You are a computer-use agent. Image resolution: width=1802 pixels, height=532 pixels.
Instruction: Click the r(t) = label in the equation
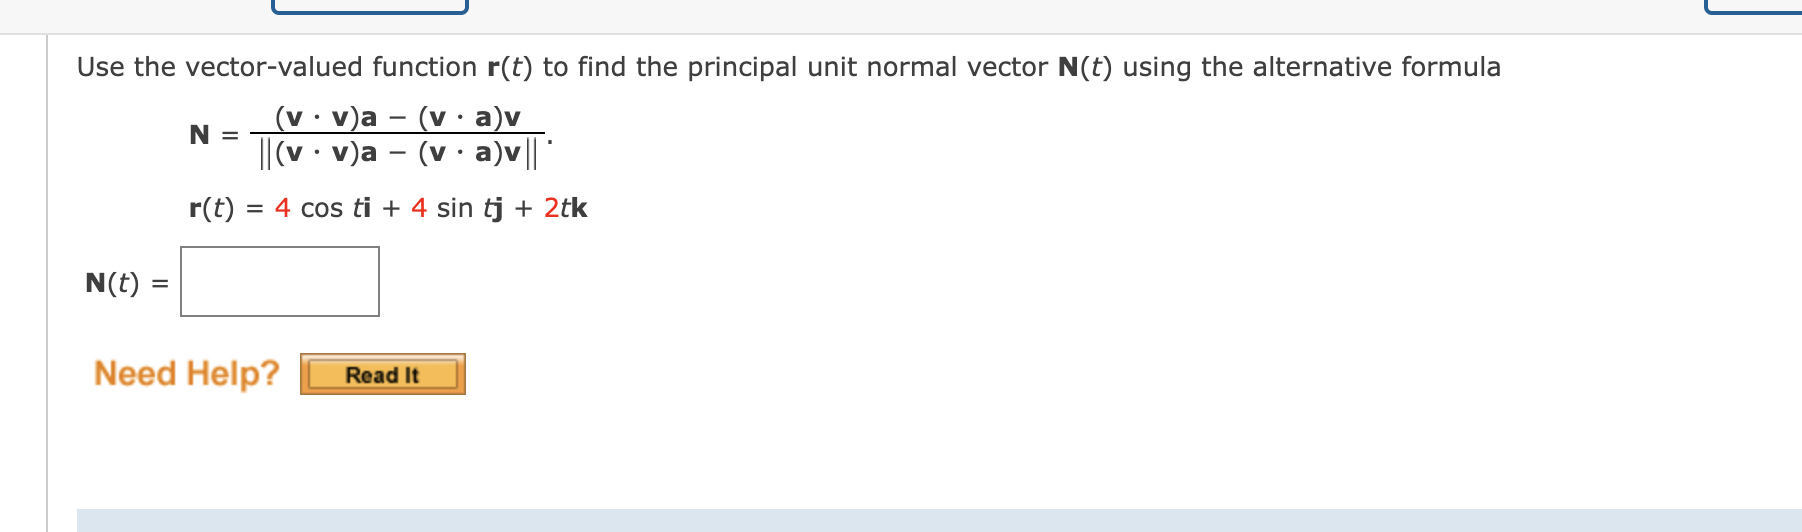[x=226, y=208]
